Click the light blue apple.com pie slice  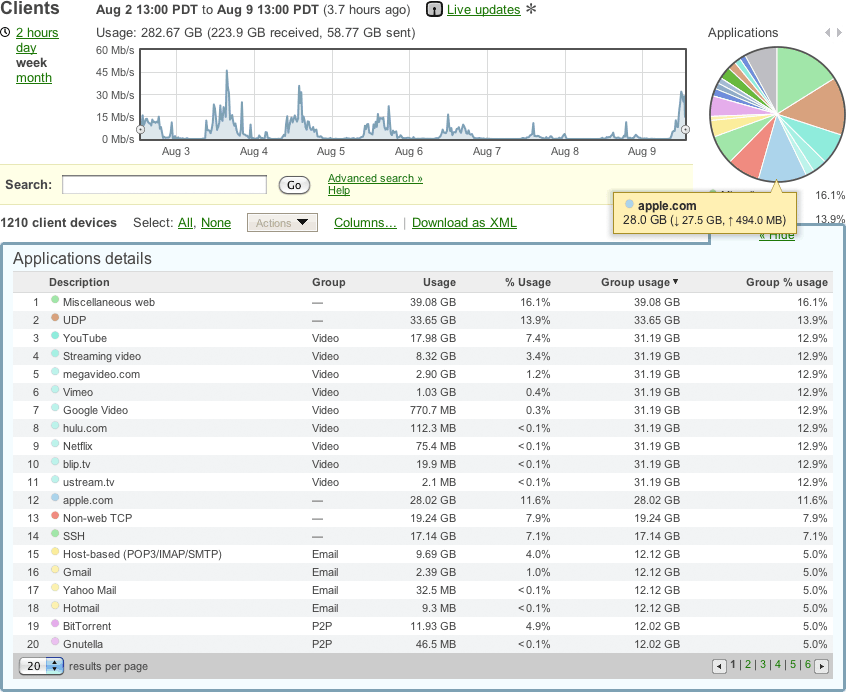[x=779, y=155]
